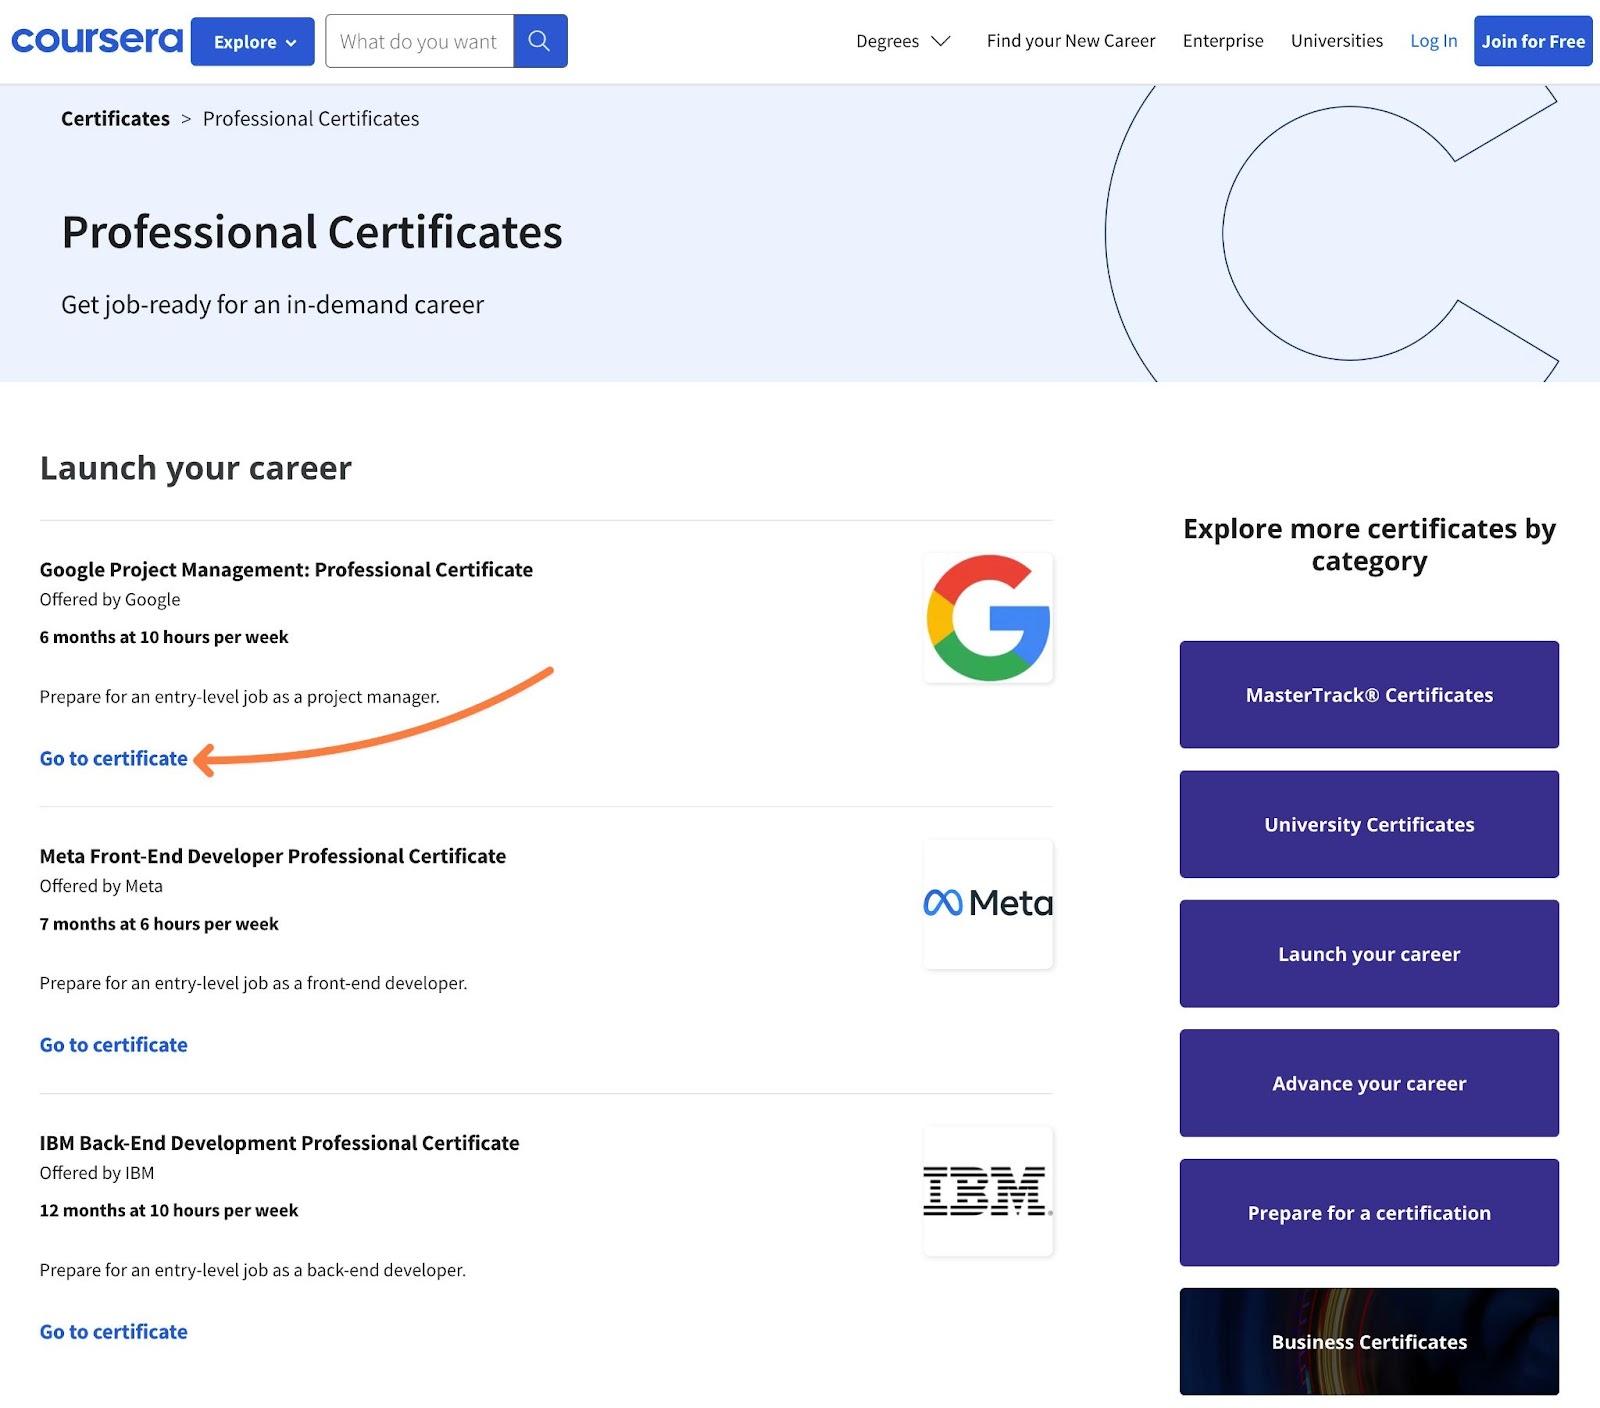Open University Certificates category
The height and width of the screenshot is (1408, 1600).
click(1369, 824)
